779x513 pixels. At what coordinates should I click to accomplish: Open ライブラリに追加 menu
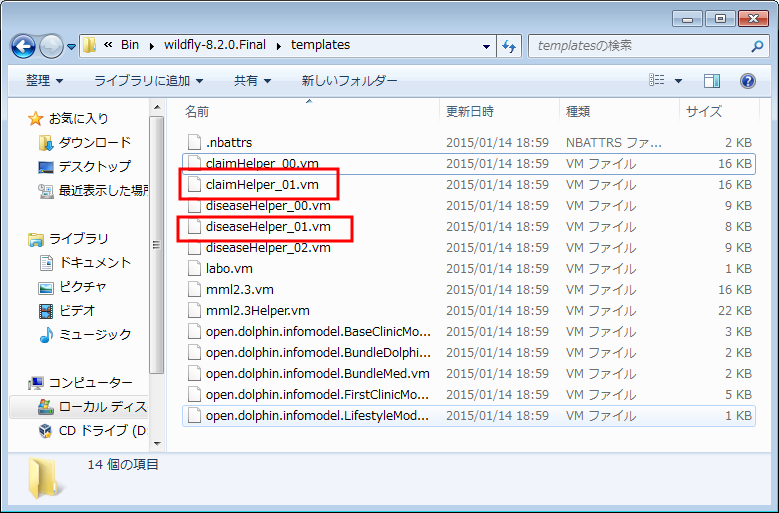[x=148, y=80]
